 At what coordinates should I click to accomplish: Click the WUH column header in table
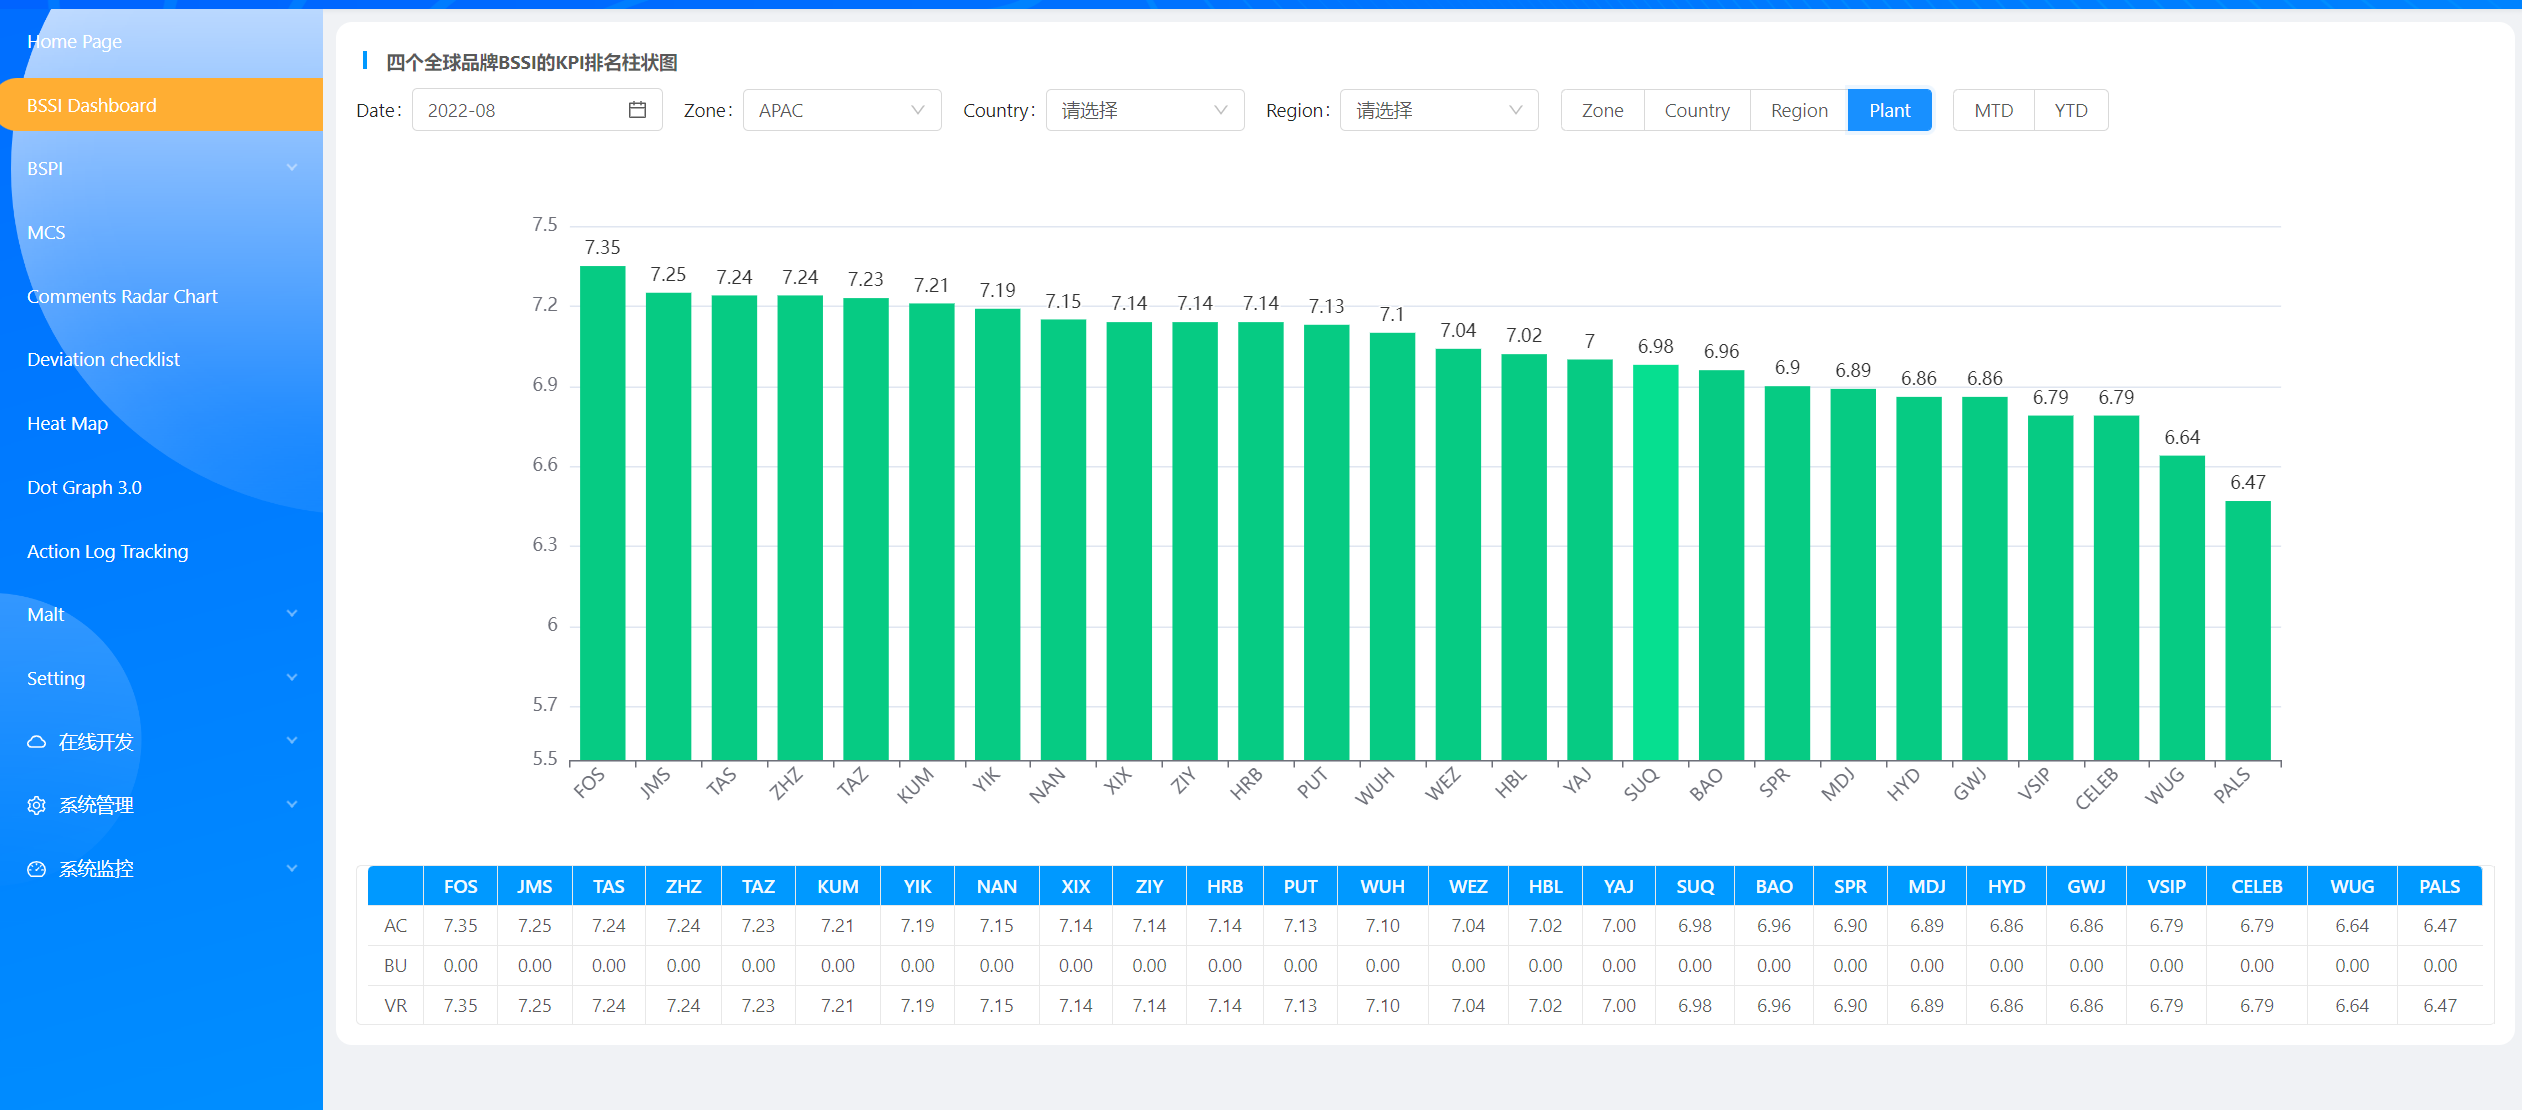1382,886
